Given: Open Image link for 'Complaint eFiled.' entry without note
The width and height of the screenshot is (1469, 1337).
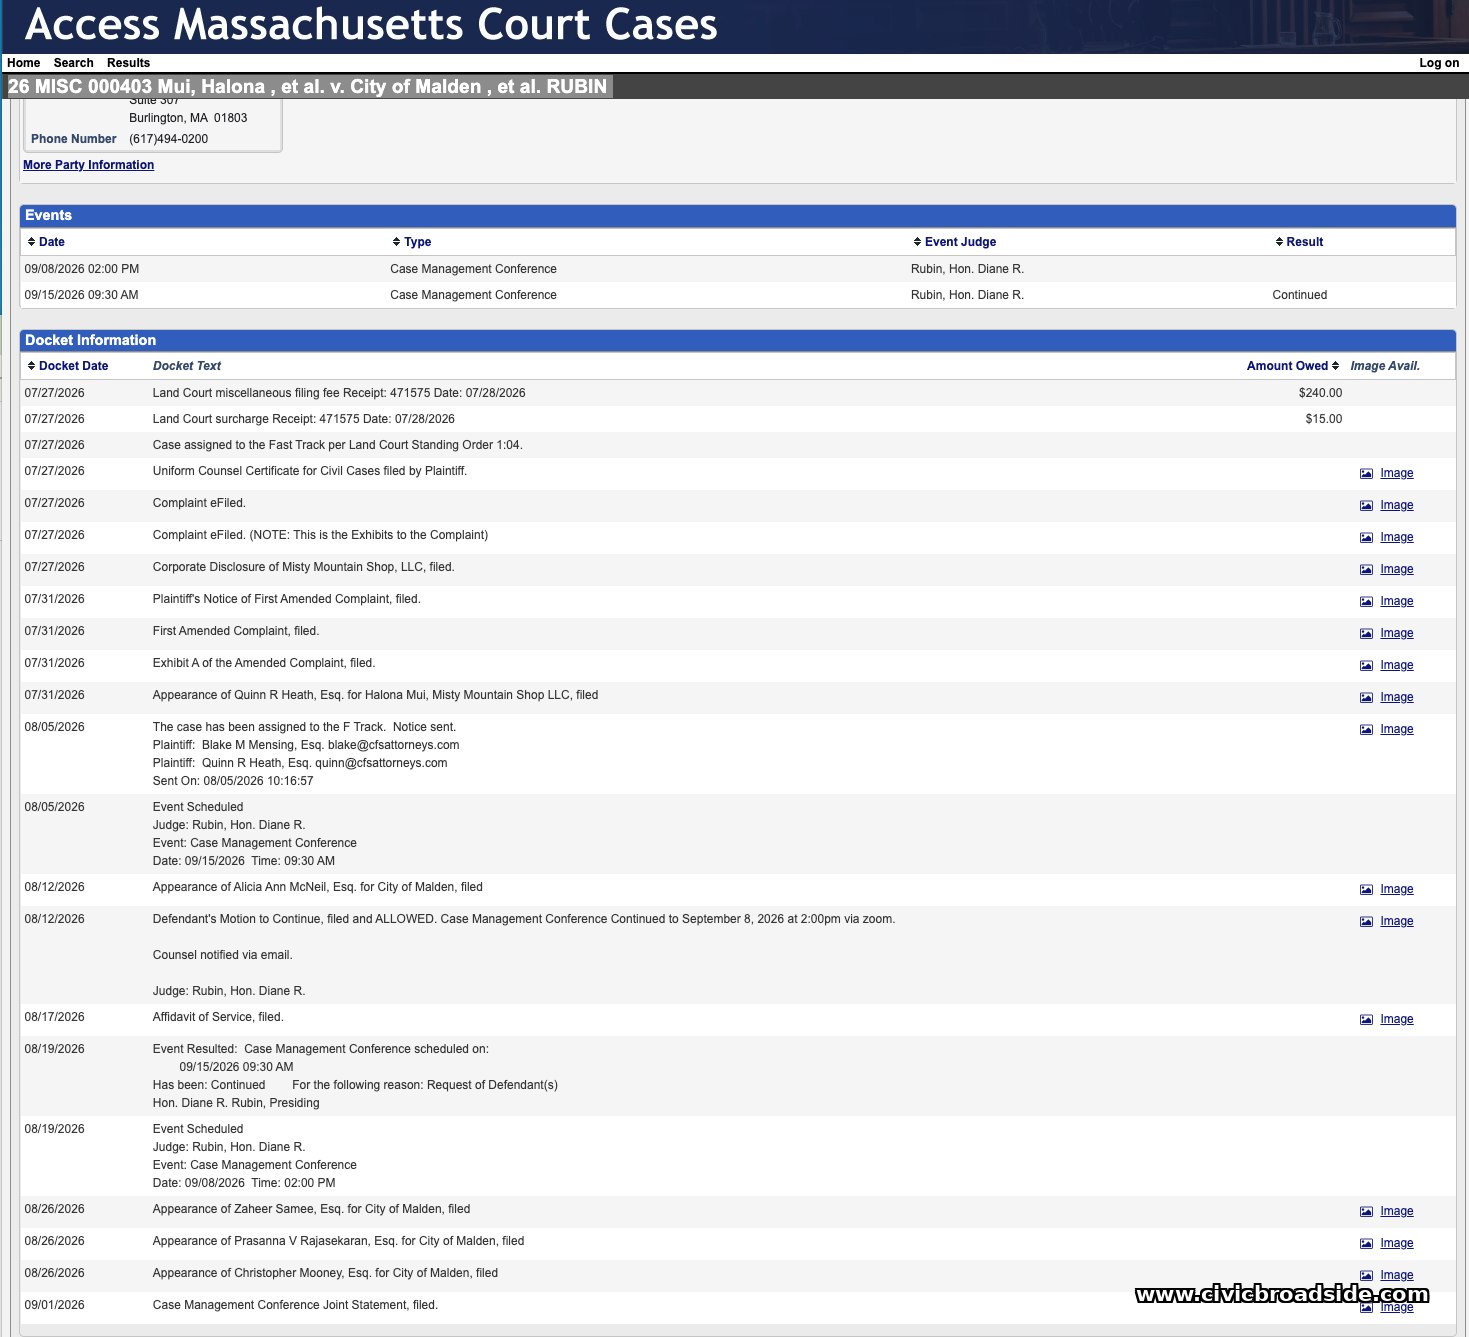Looking at the screenshot, I should pos(1397,506).
